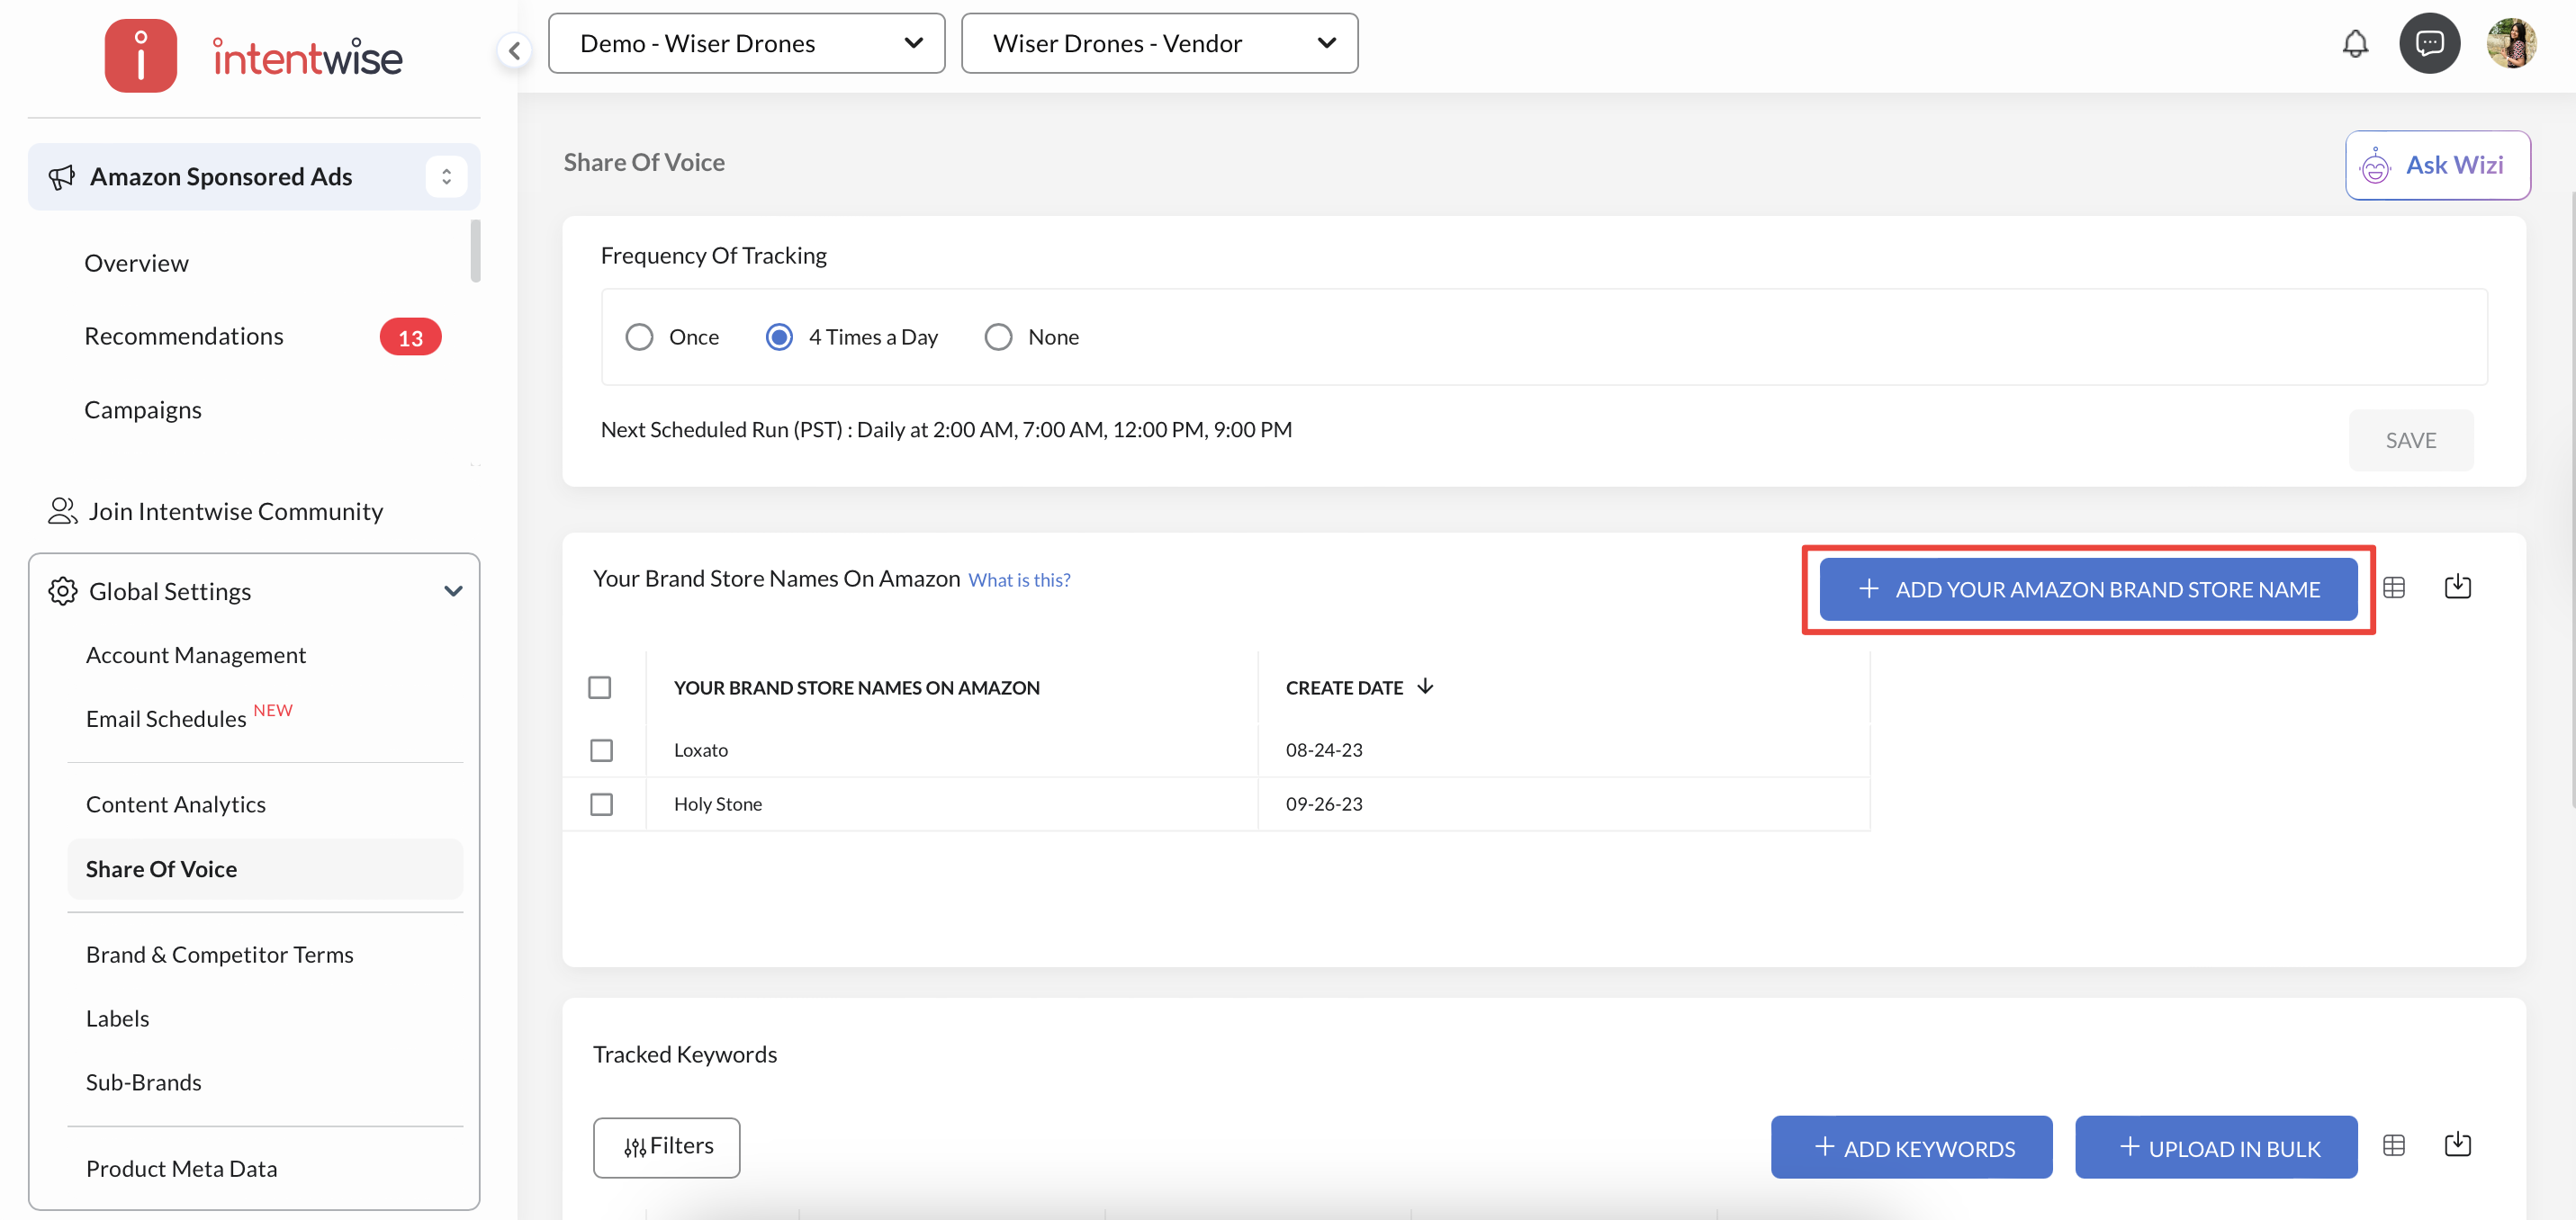Check the Loxato brand store checkbox
The image size is (2576, 1220).
[601, 750]
